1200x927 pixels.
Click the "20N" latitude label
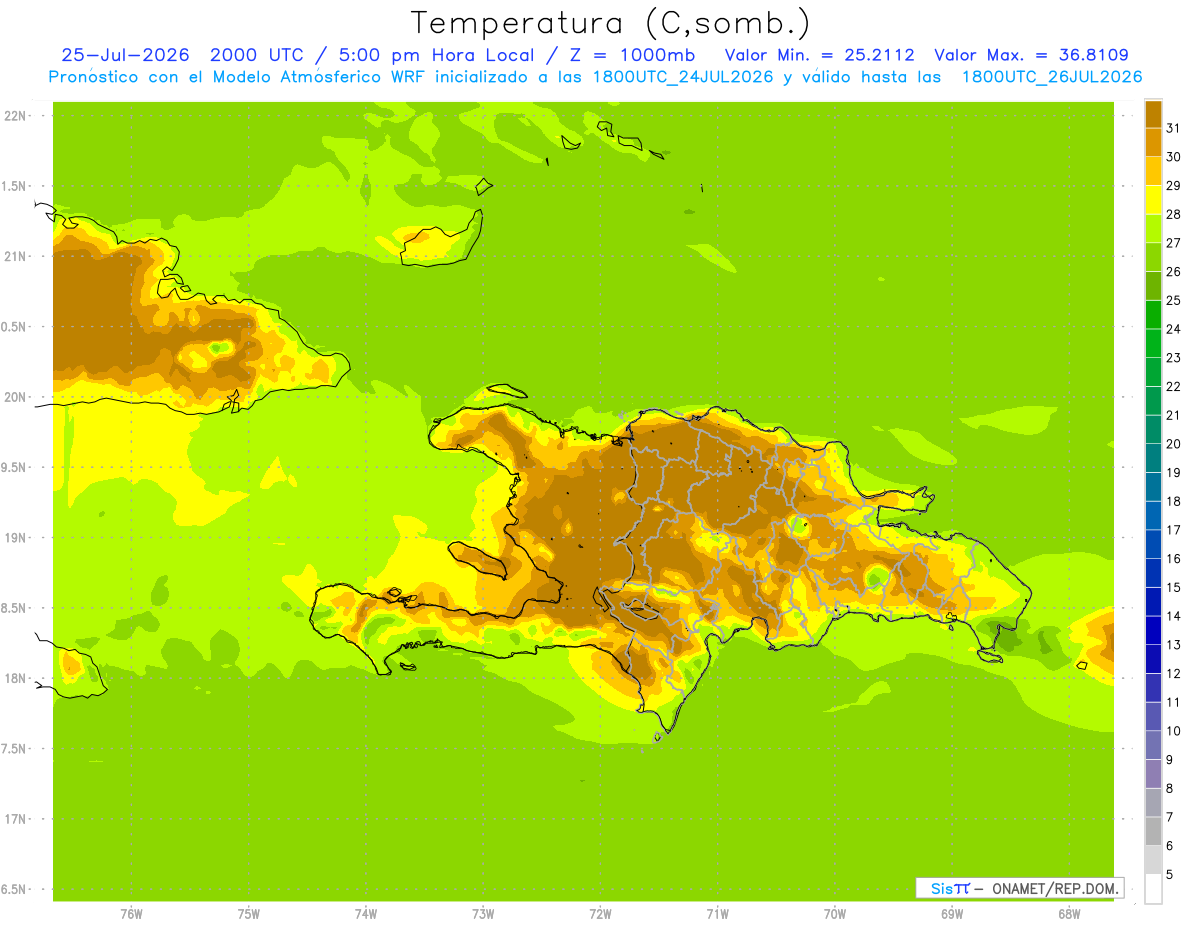click(16, 397)
